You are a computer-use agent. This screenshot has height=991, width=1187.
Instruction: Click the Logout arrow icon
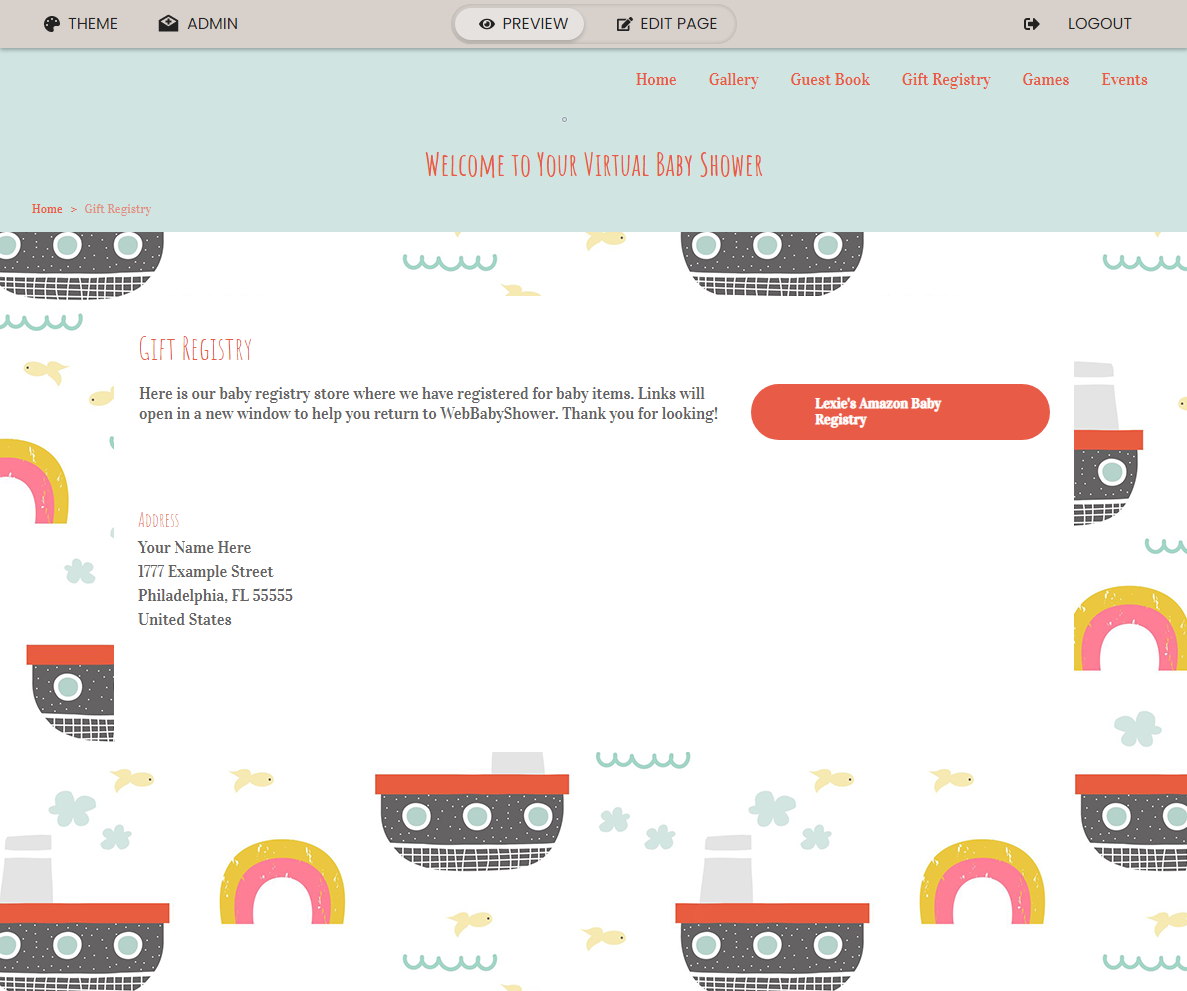pyautogui.click(x=1031, y=24)
